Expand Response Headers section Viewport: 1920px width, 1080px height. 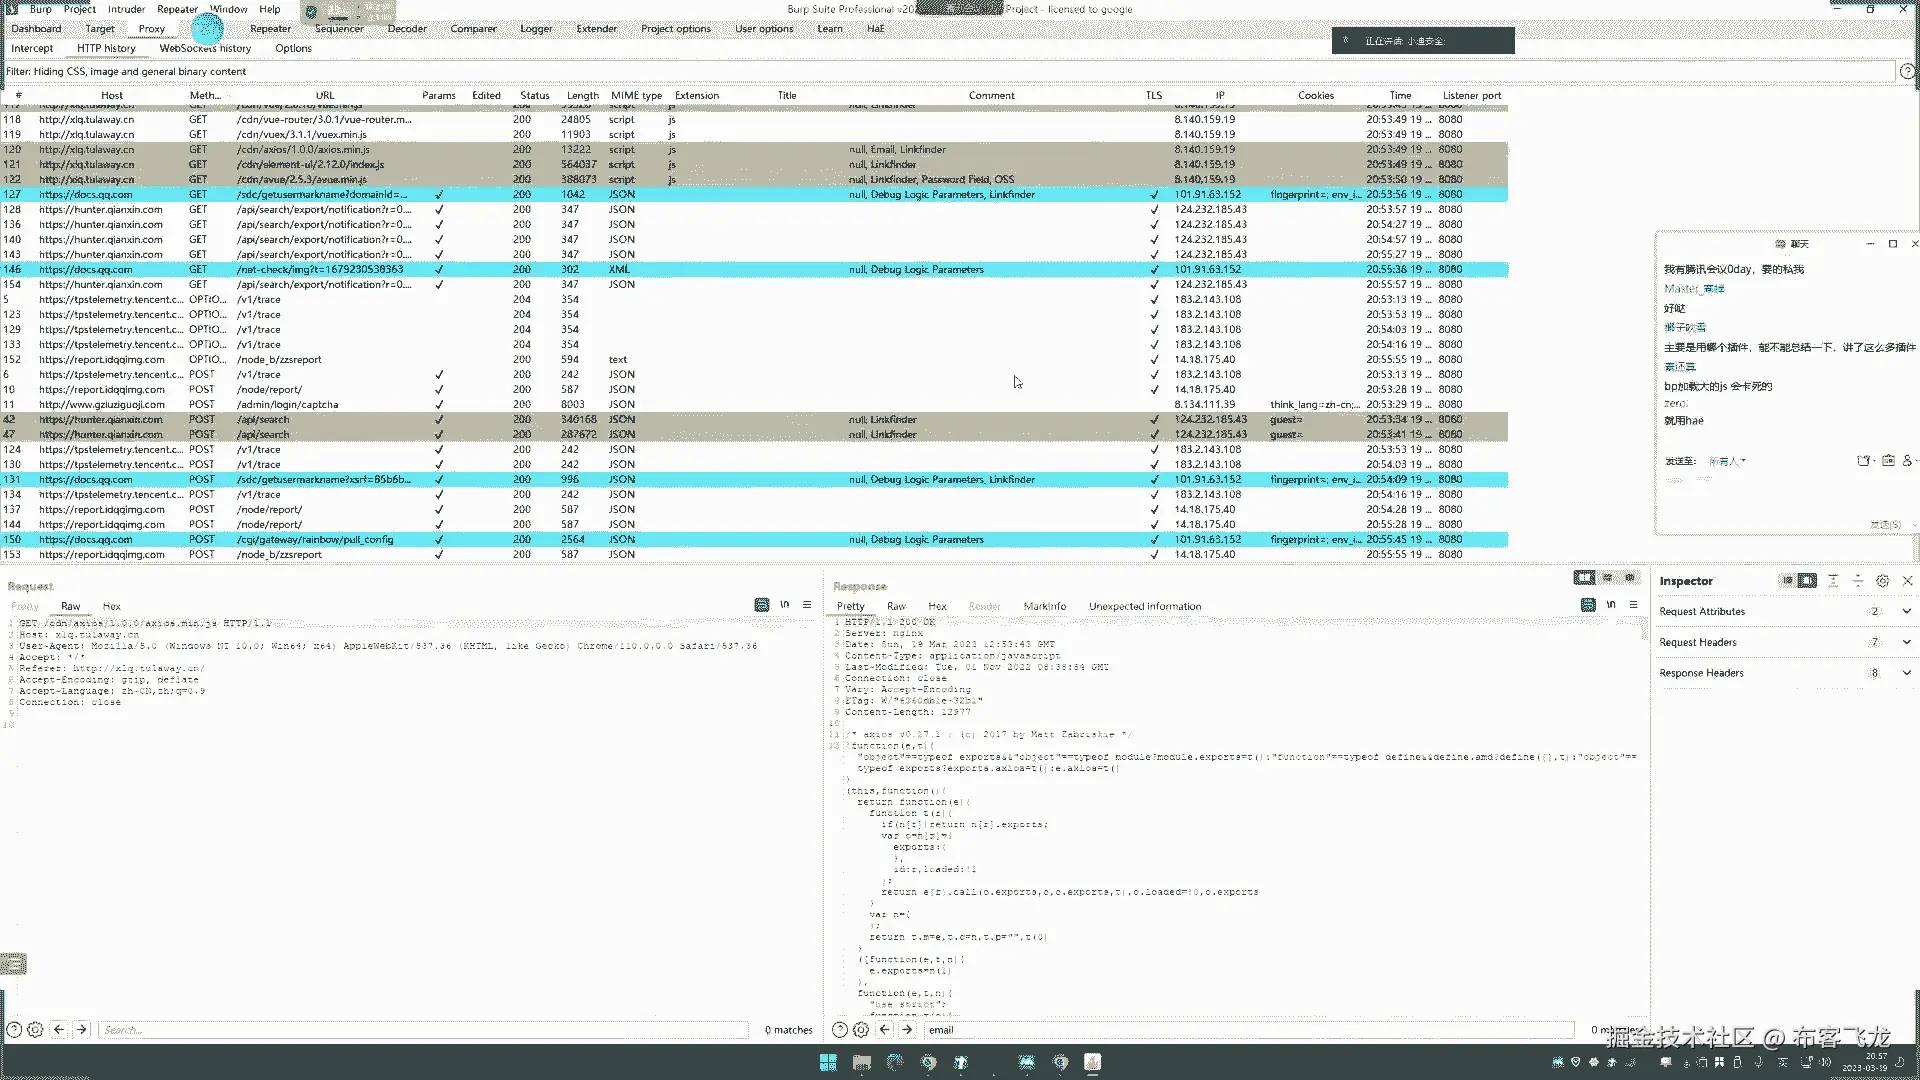pos(1906,673)
